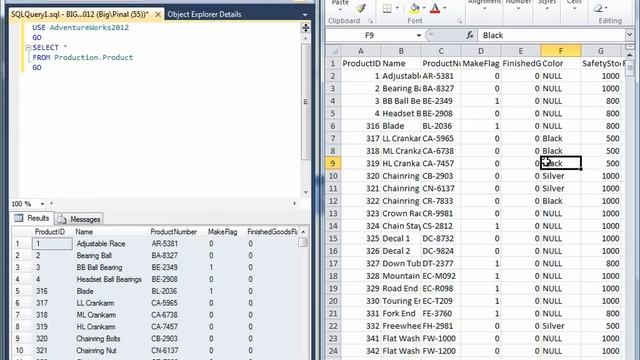Image resolution: width=640 pixels, height=360 pixels.
Task: Expand the Excel formula bar
Action: [x=629, y=35]
